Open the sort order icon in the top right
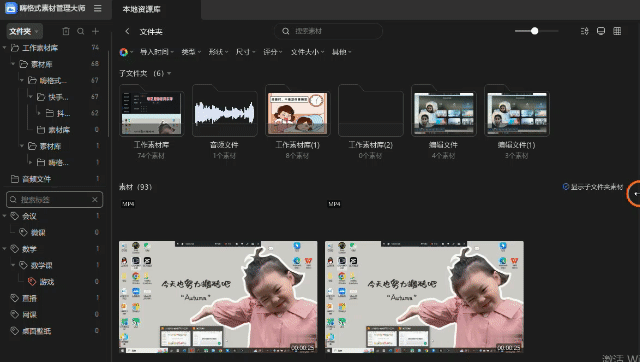 [x=584, y=31]
